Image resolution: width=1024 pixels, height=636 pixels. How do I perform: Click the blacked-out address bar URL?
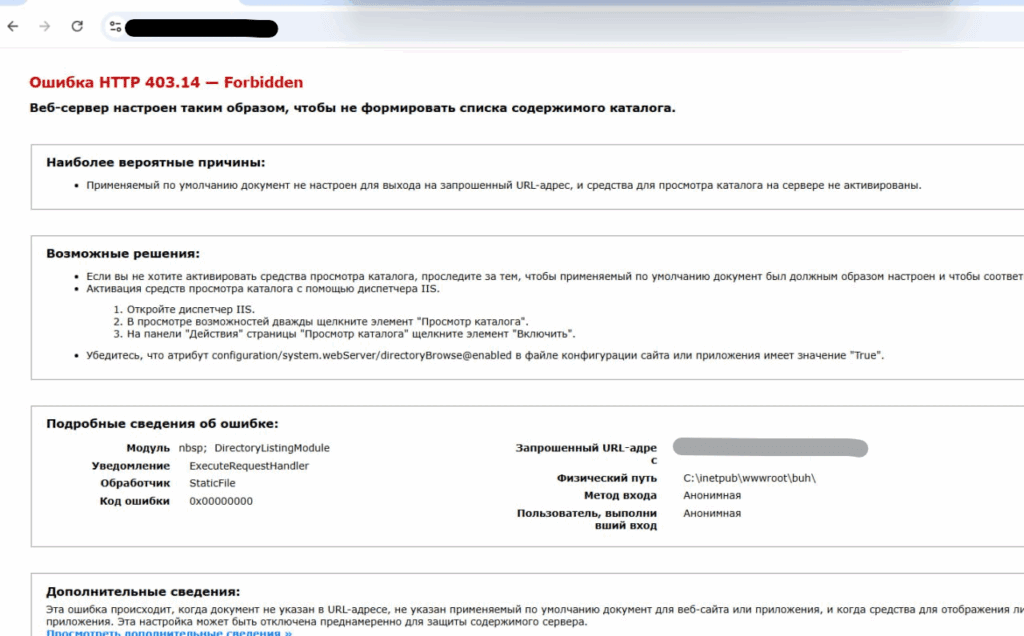pyautogui.click(x=201, y=28)
